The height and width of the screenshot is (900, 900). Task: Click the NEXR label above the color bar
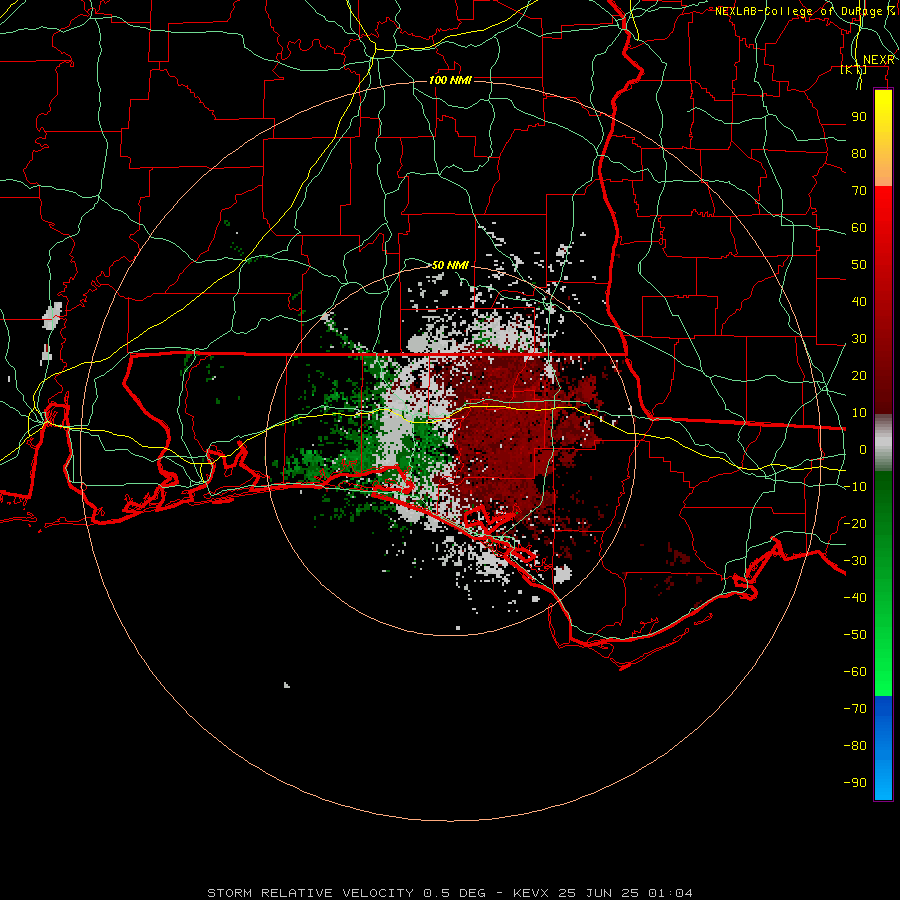(879, 60)
